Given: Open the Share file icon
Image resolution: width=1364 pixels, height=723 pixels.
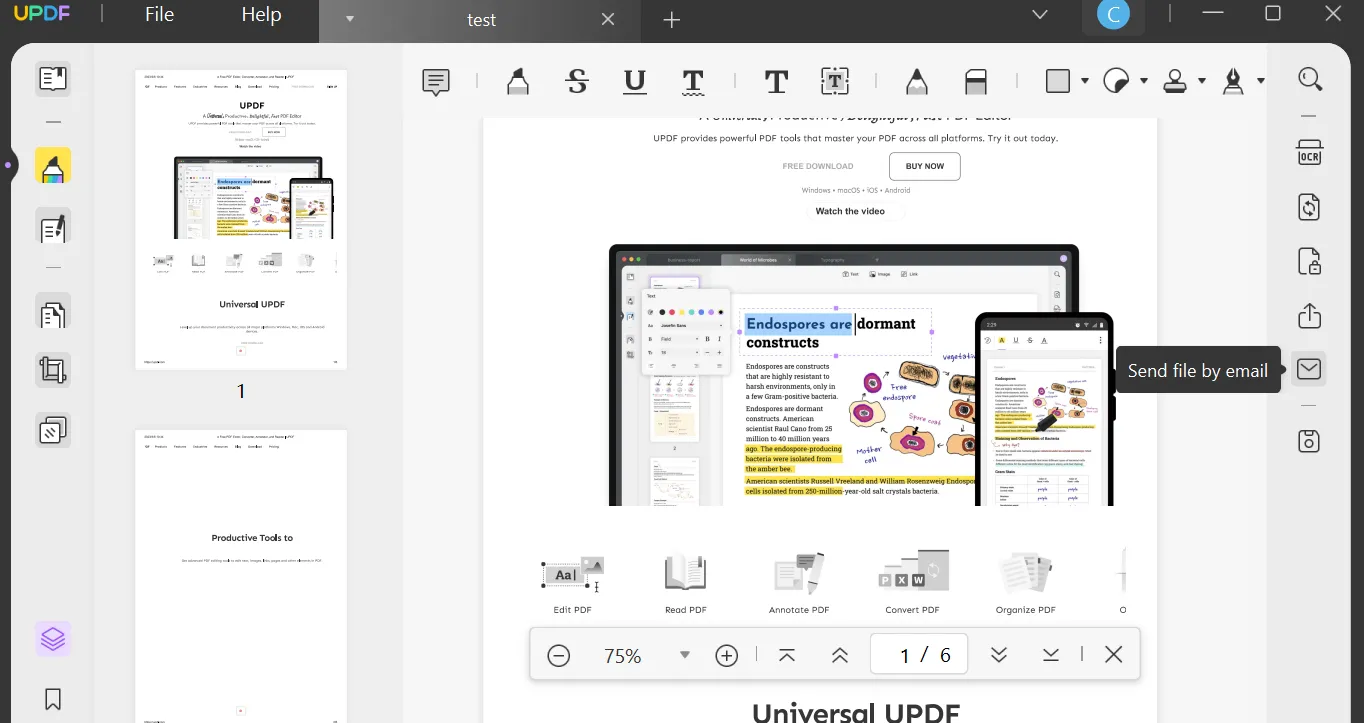Looking at the screenshot, I should (1309, 316).
